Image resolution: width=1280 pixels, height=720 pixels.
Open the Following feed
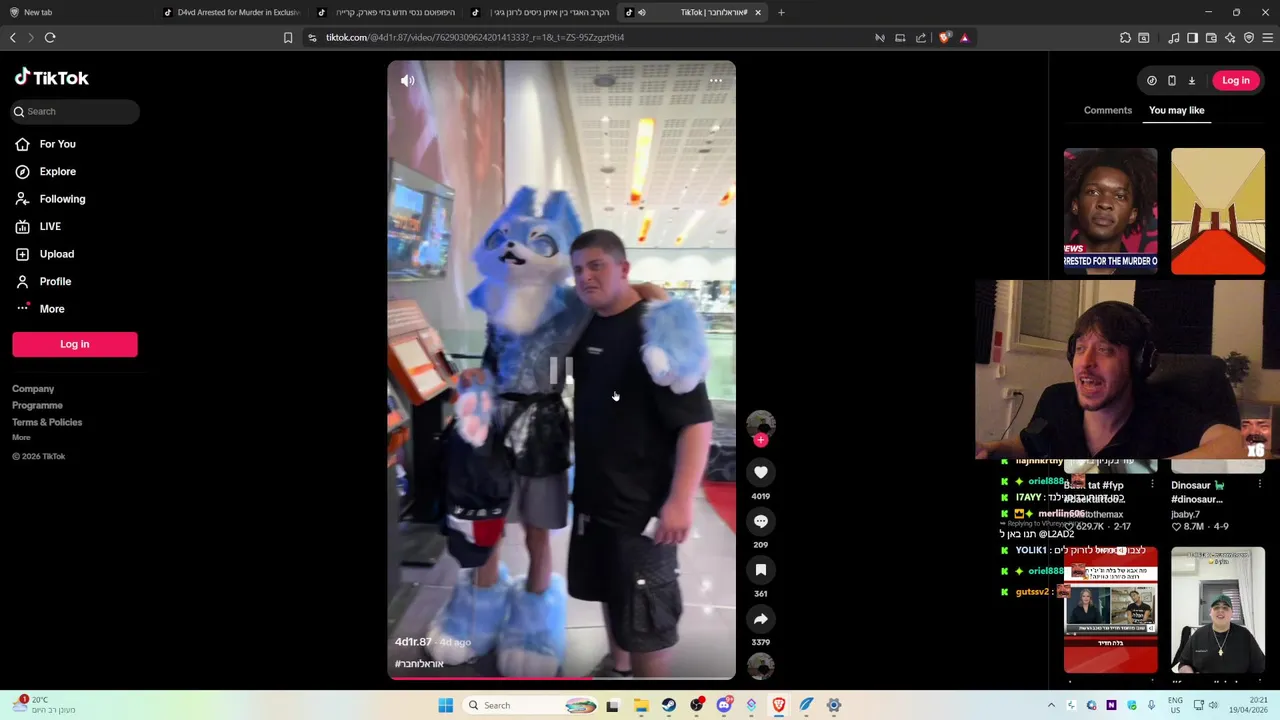click(x=62, y=199)
